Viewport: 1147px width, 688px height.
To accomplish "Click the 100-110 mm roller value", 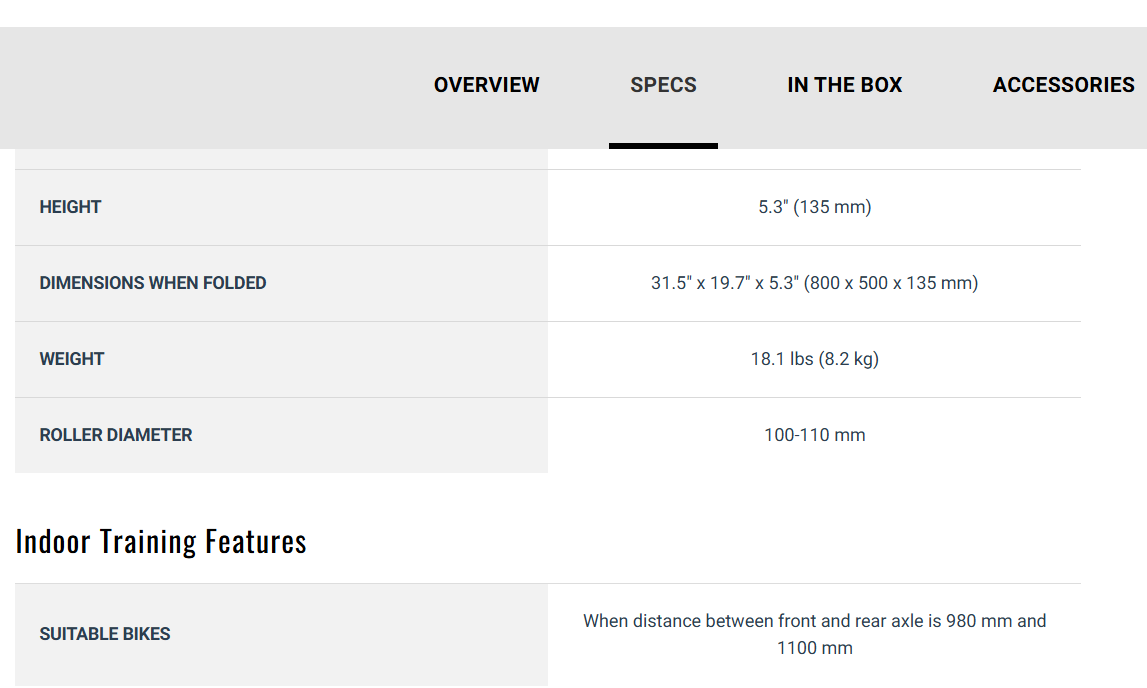I will 814,435.
